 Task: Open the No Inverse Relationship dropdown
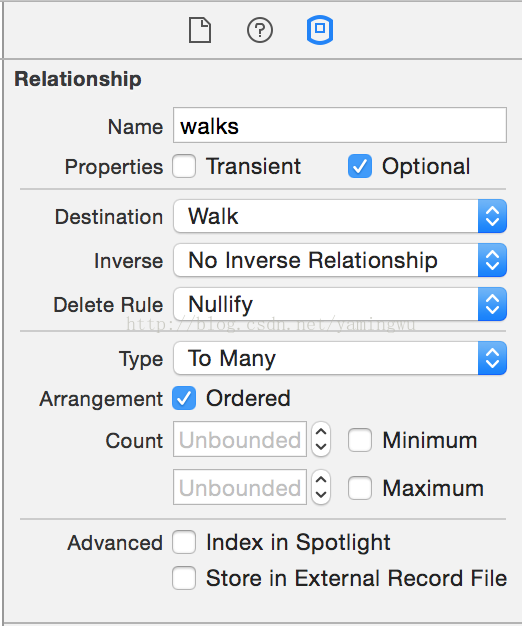[x=340, y=260]
